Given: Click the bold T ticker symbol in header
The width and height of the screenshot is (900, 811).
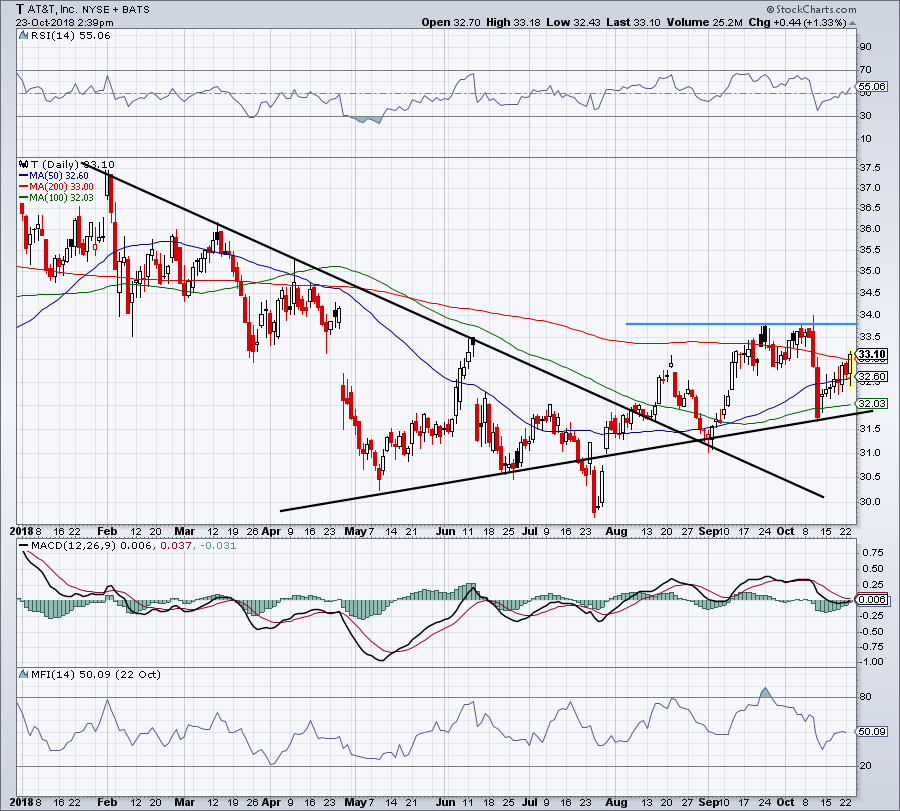Looking at the screenshot, I should coord(20,9).
